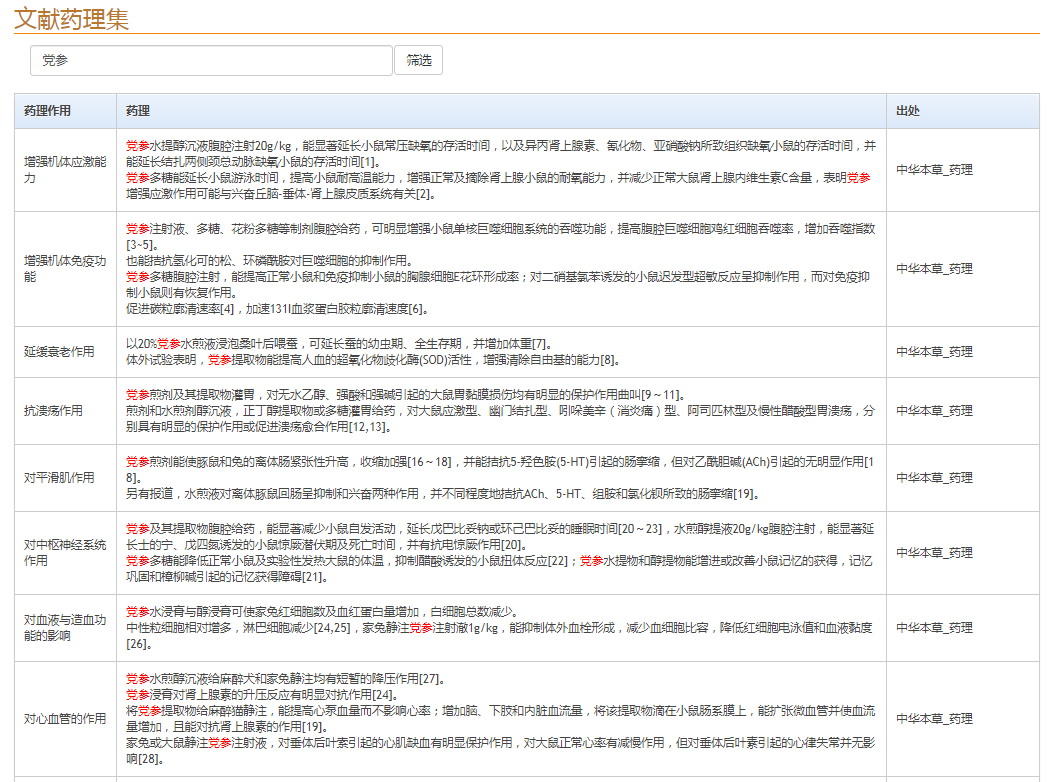
Task: Select the 增强机体应激能力 row label
Action: [x=65, y=170]
